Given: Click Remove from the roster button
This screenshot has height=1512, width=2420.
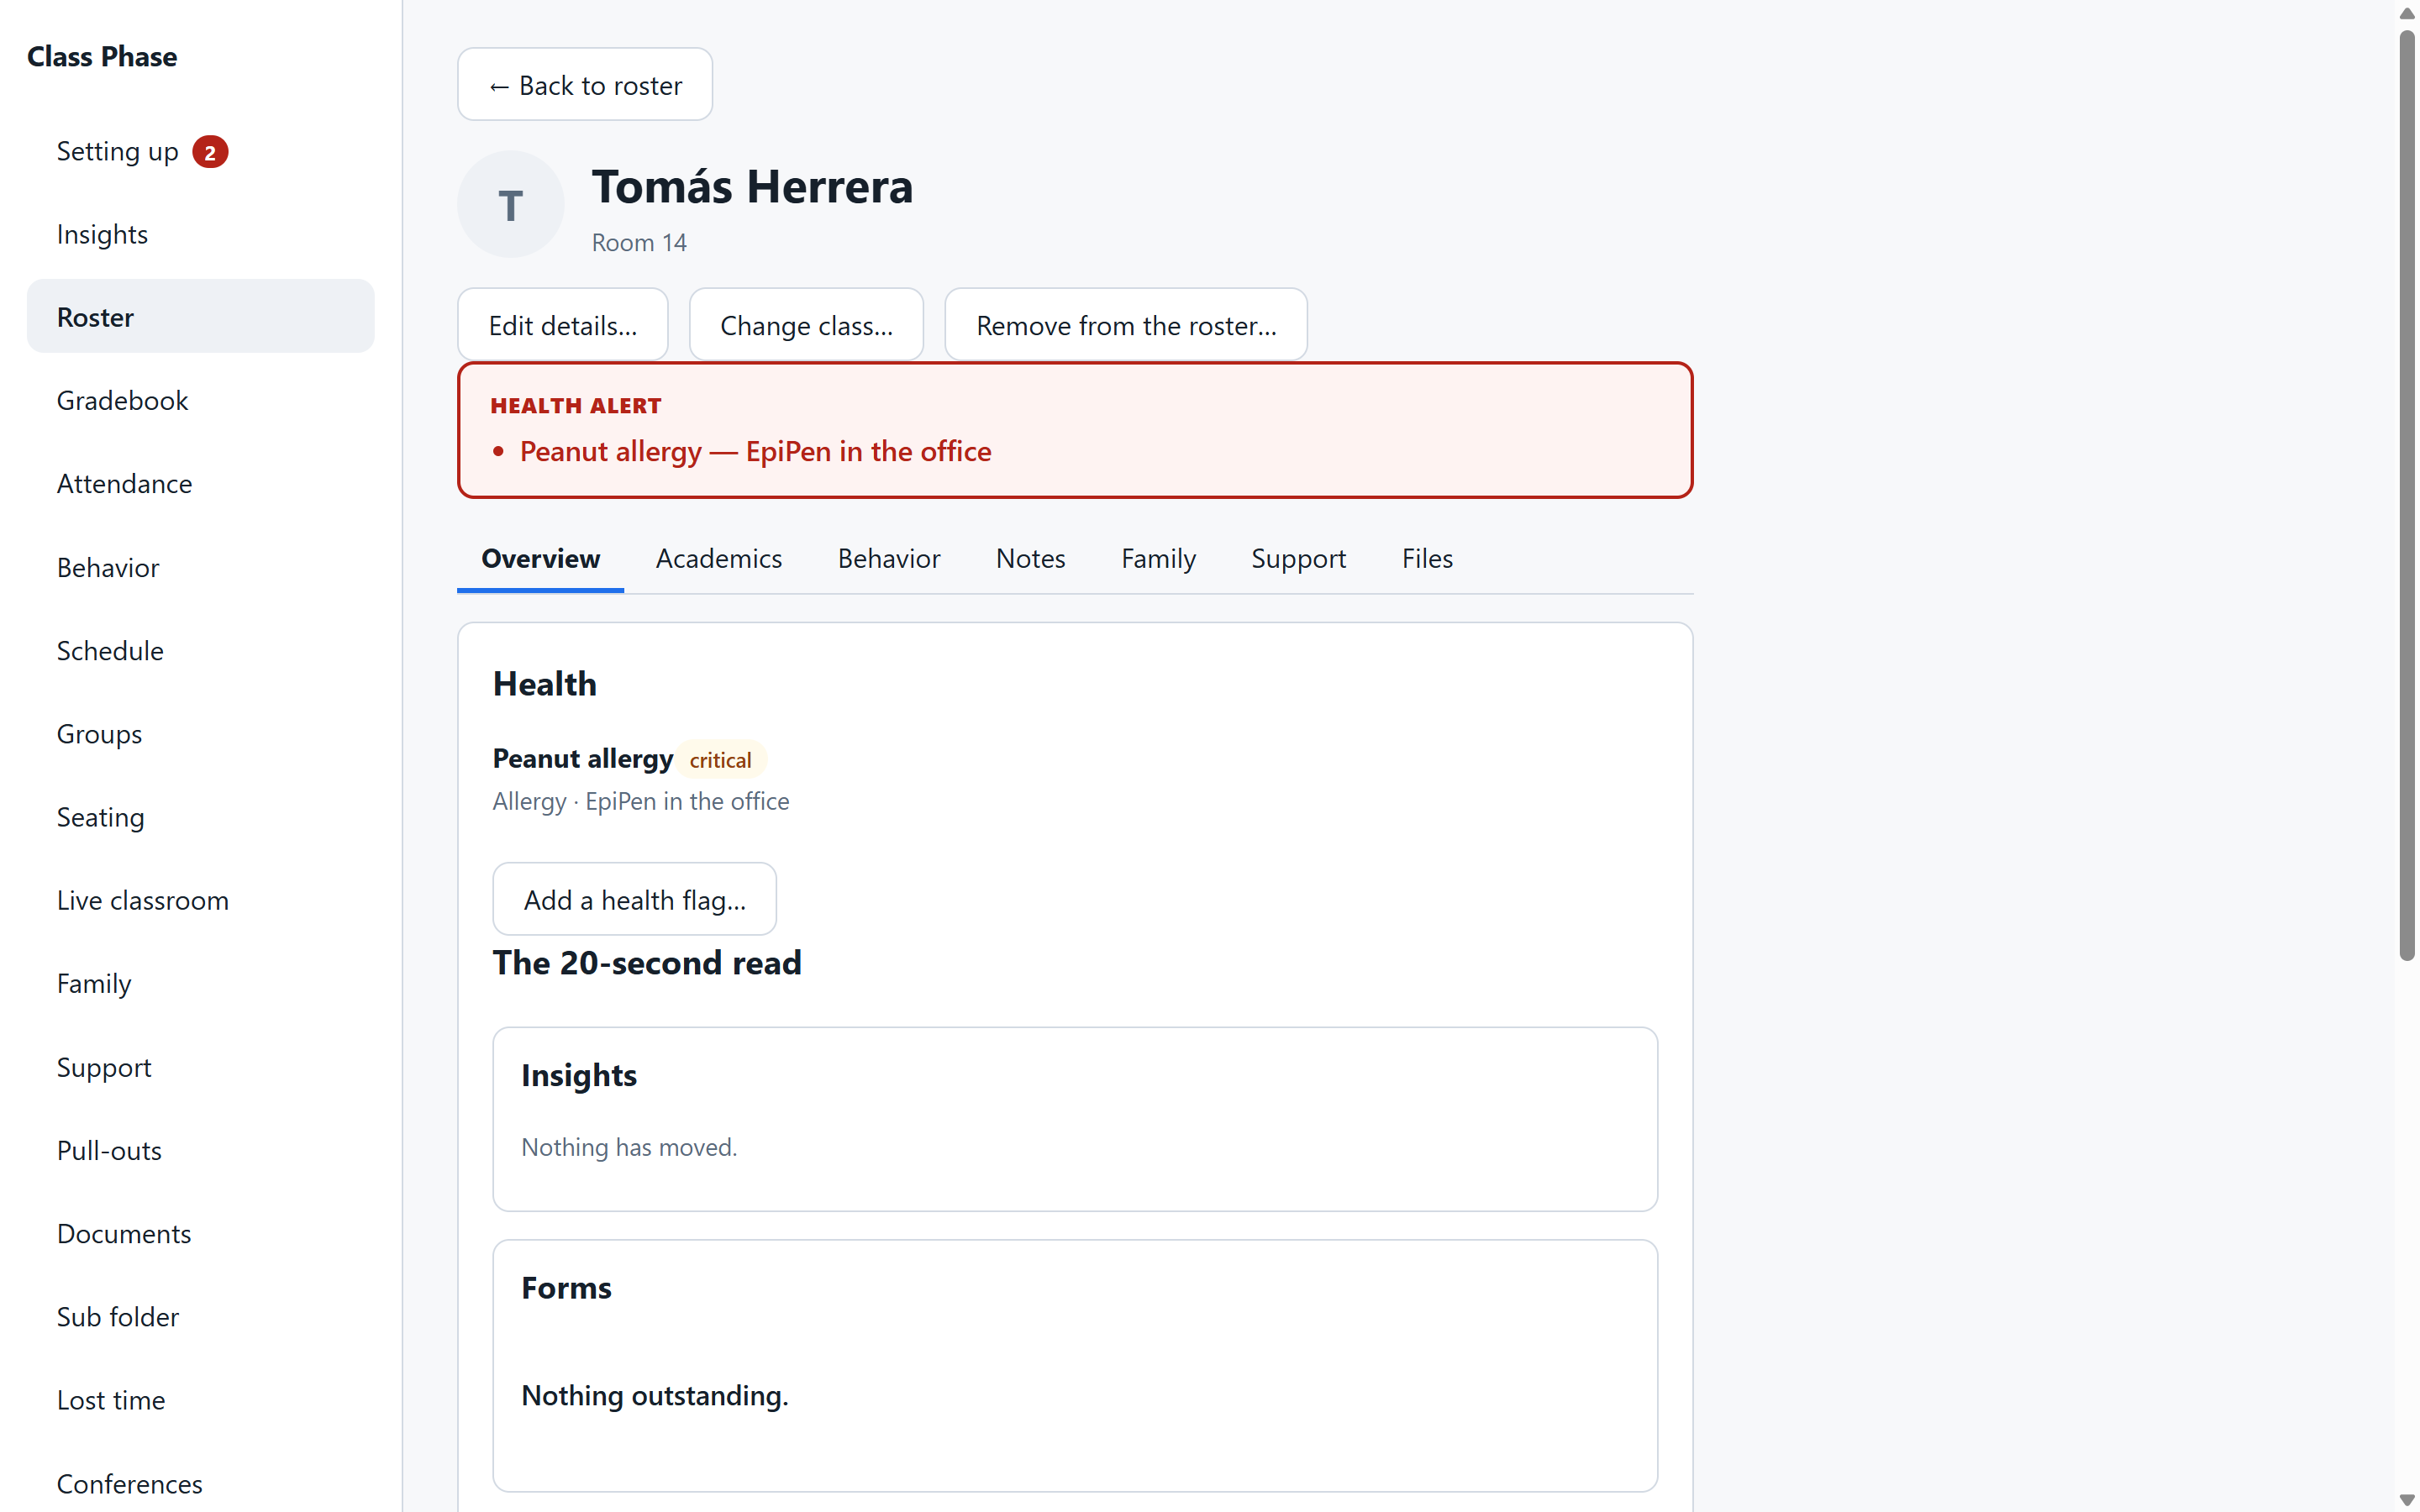Looking at the screenshot, I should (1126, 325).
